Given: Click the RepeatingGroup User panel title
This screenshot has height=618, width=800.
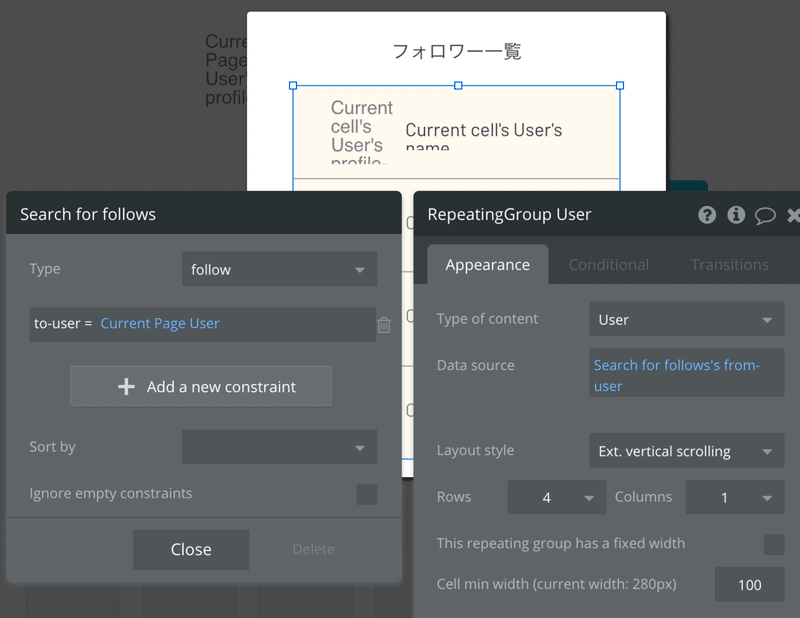Looking at the screenshot, I should click(x=509, y=214).
